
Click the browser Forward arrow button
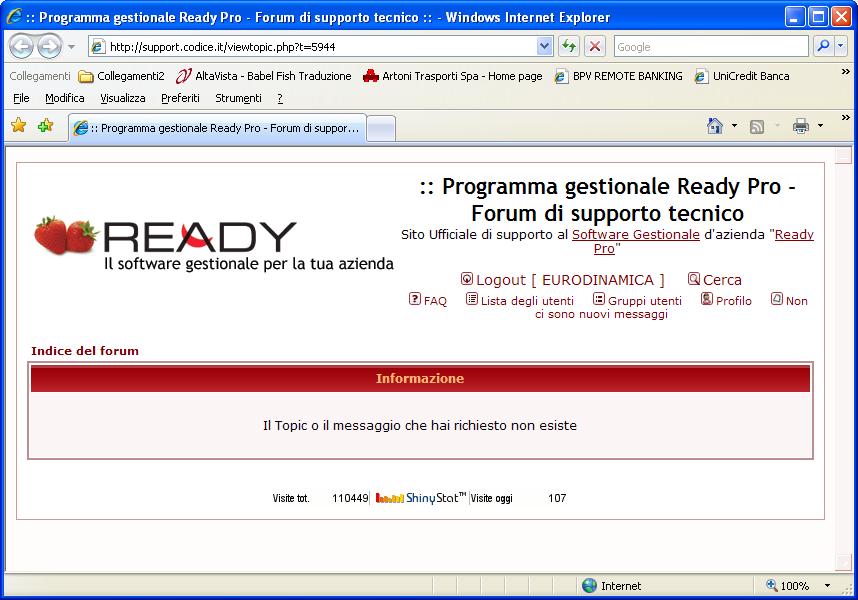coord(50,46)
